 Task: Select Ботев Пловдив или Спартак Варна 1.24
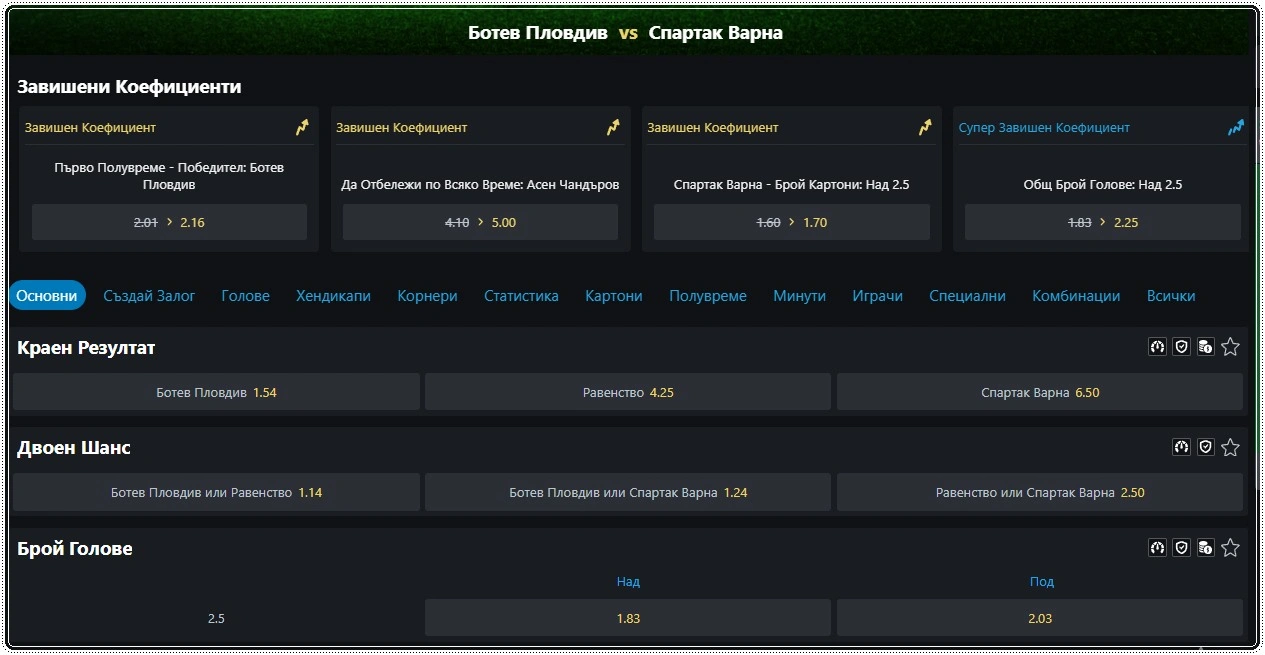628,492
